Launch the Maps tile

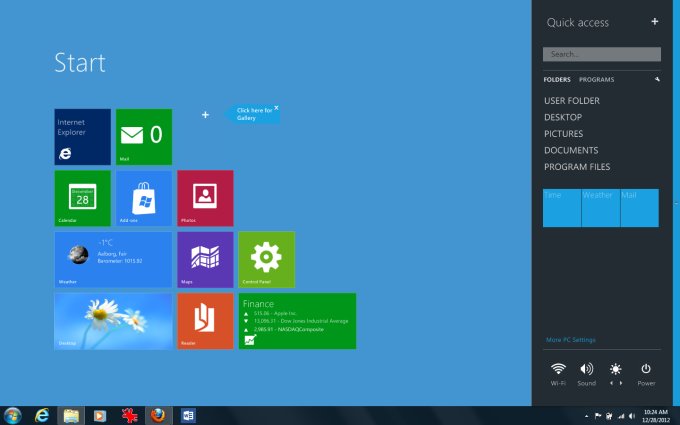point(205,259)
